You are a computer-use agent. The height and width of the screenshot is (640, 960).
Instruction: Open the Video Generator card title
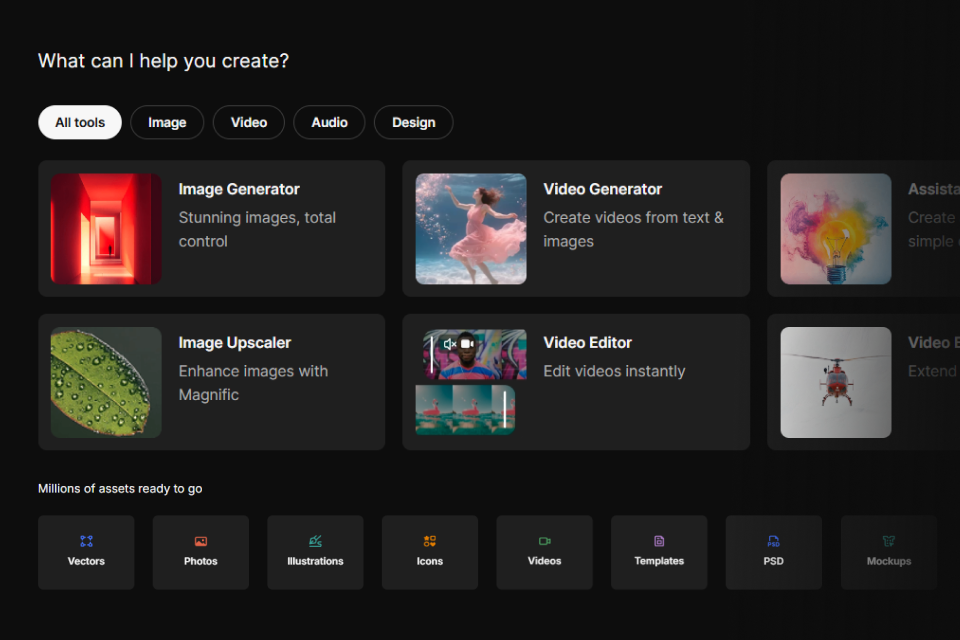[602, 189]
